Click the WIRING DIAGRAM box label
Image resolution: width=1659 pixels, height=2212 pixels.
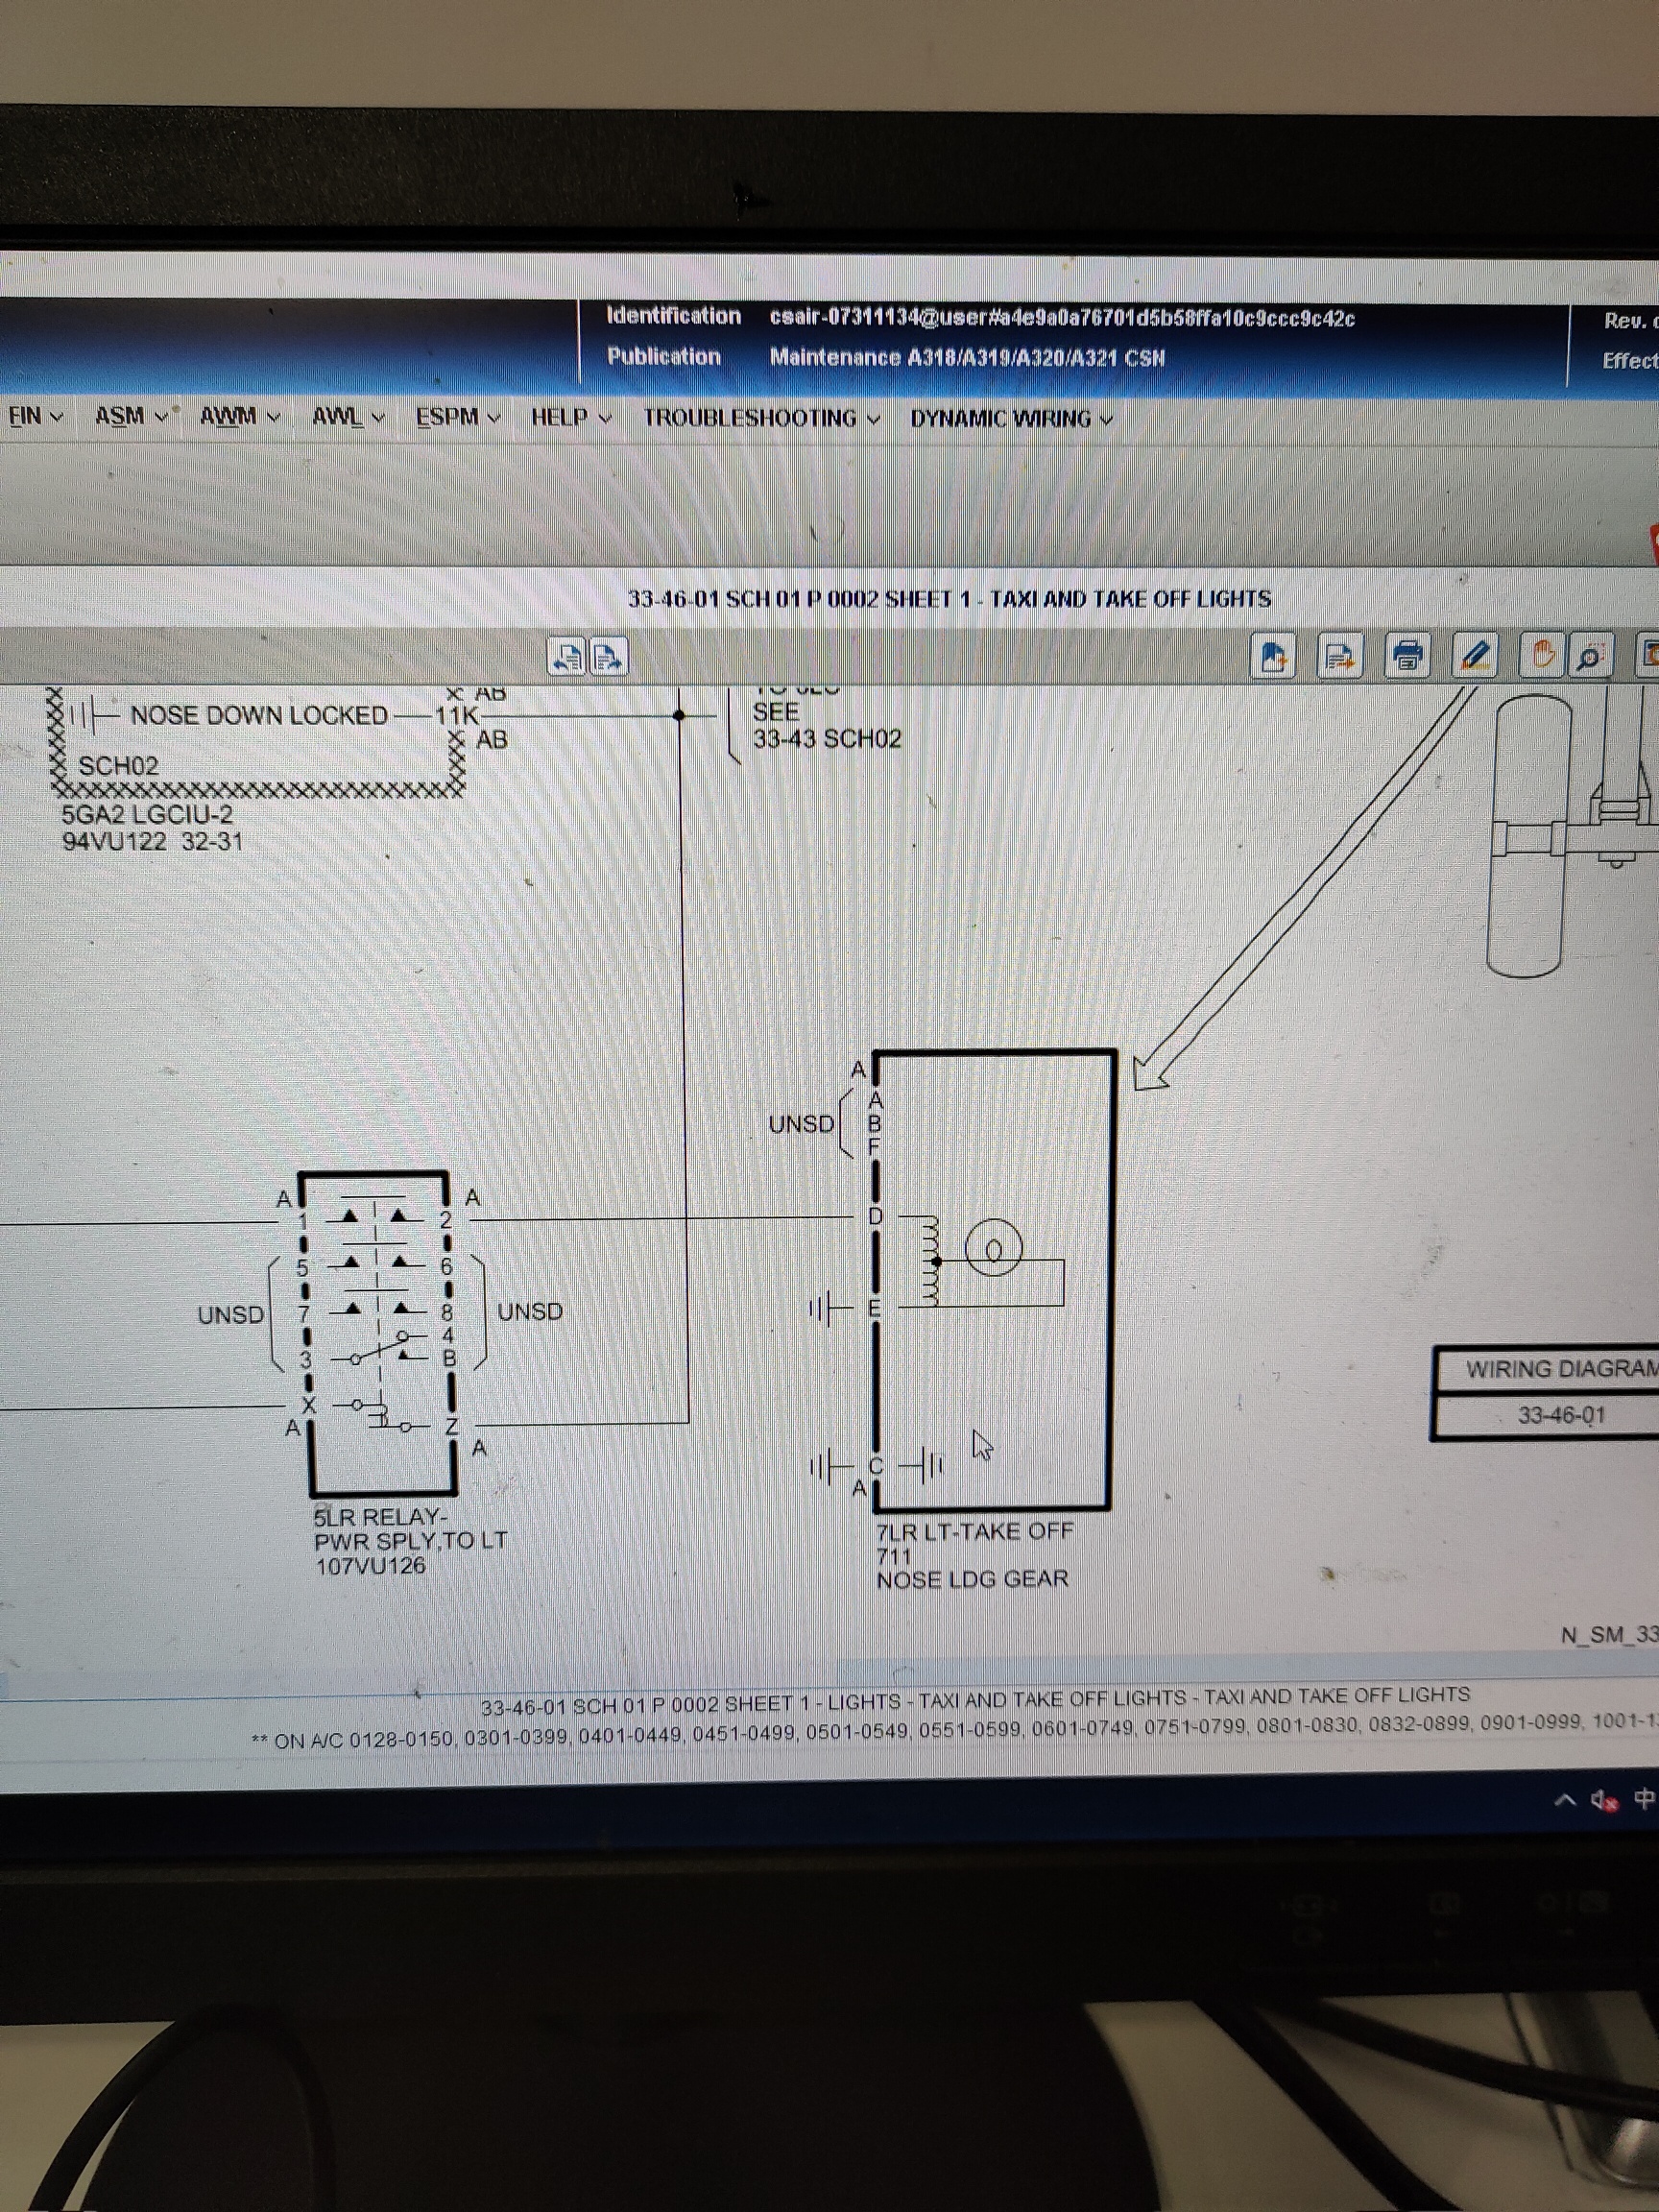click(1561, 1370)
